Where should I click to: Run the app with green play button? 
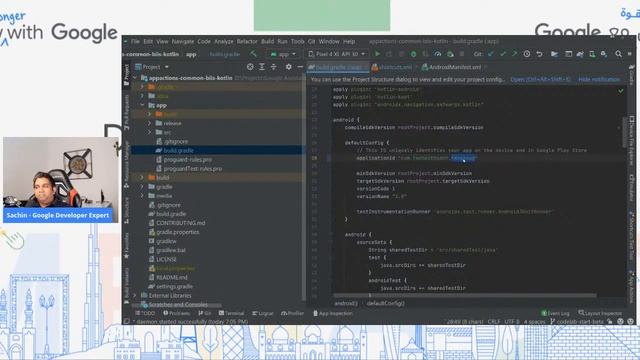(x=377, y=54)
